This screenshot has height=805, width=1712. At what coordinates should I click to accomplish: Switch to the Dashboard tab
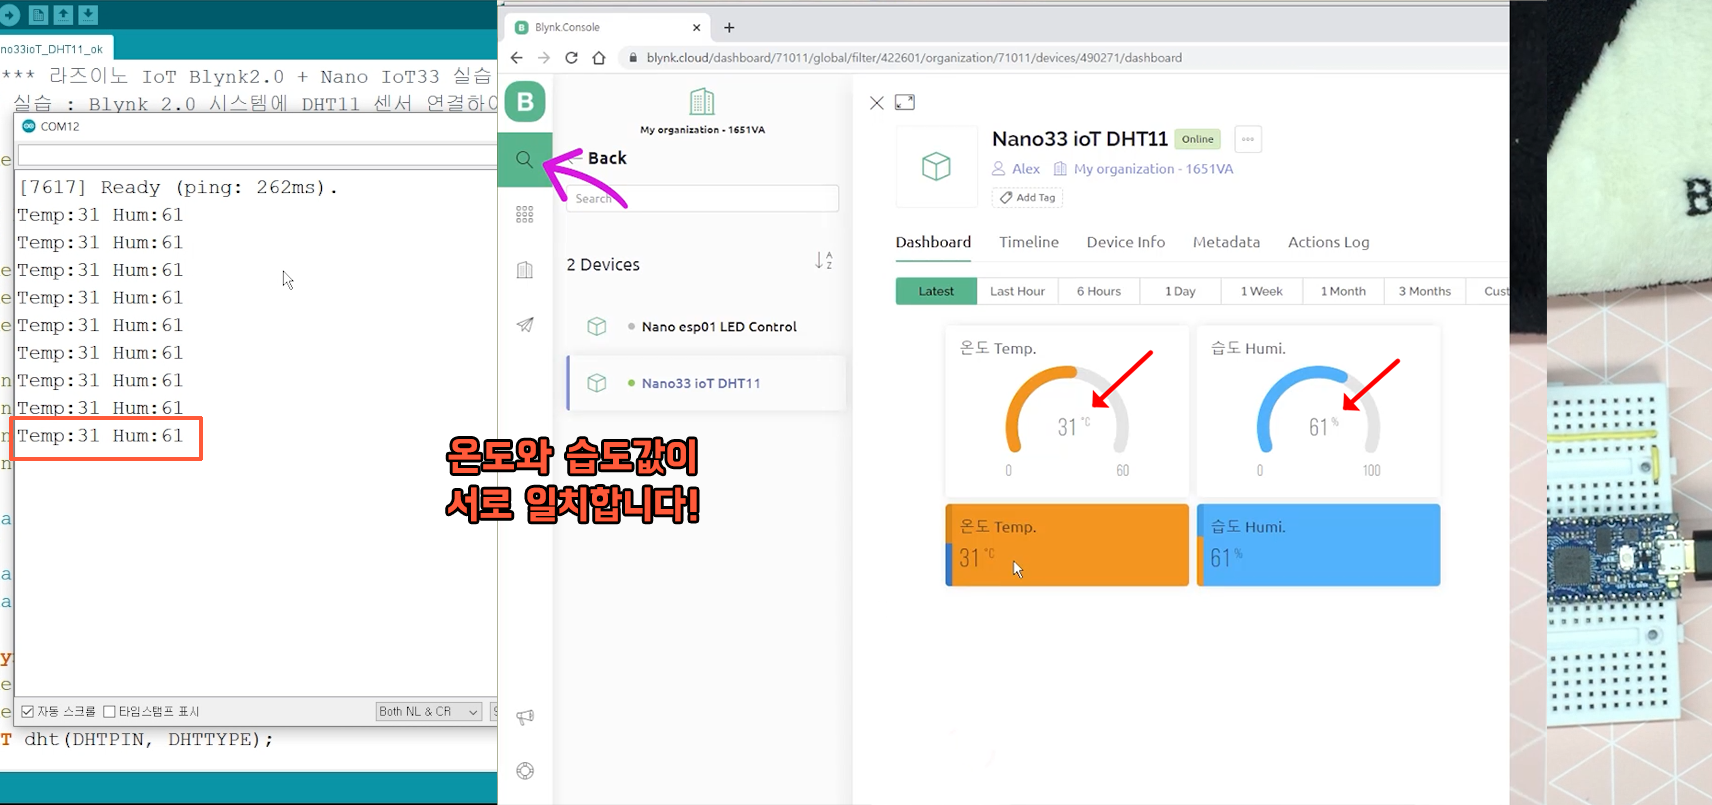pos(933,242)
